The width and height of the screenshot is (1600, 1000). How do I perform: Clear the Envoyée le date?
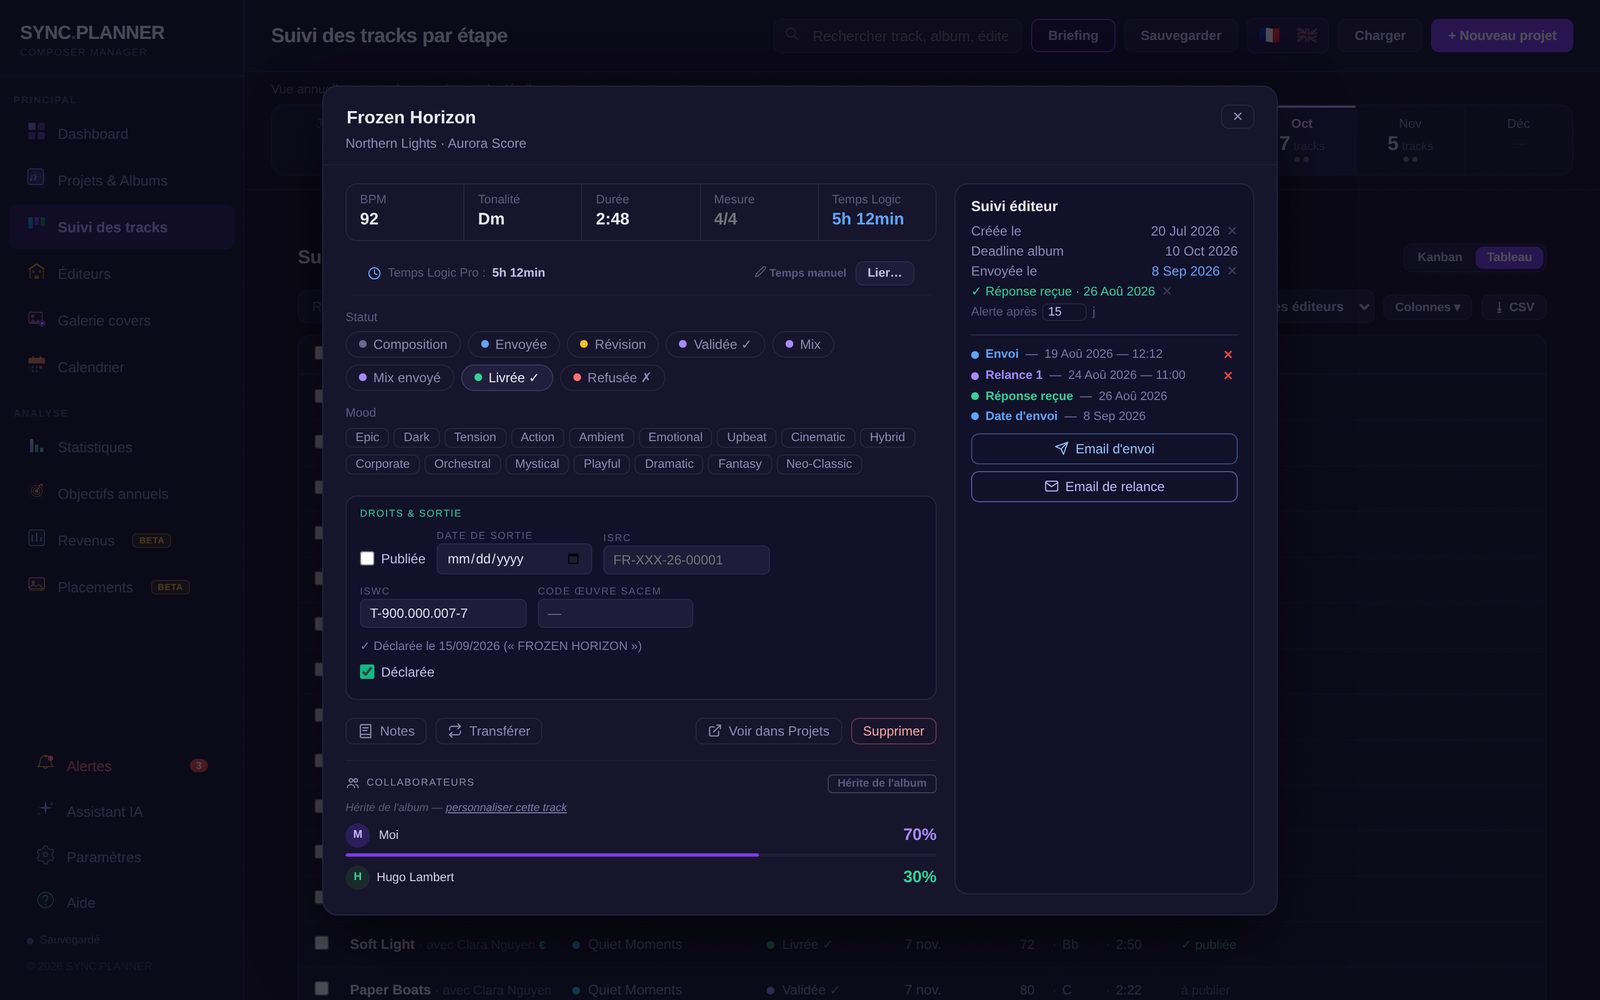point(1232,271)
